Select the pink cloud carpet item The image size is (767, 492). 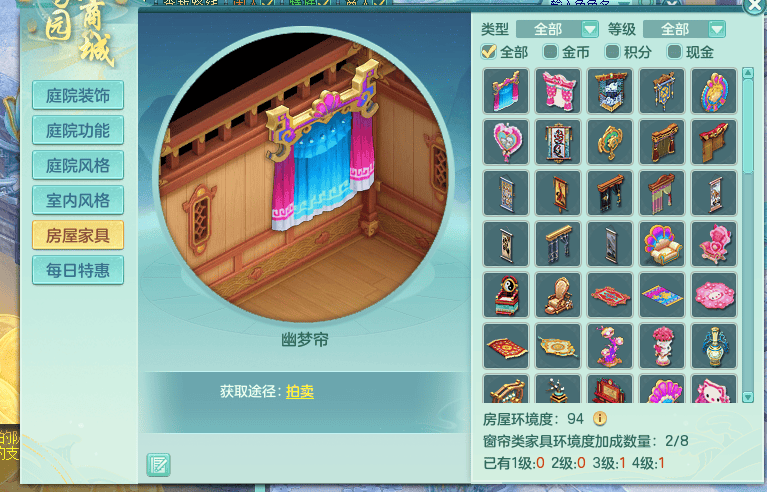714,295
